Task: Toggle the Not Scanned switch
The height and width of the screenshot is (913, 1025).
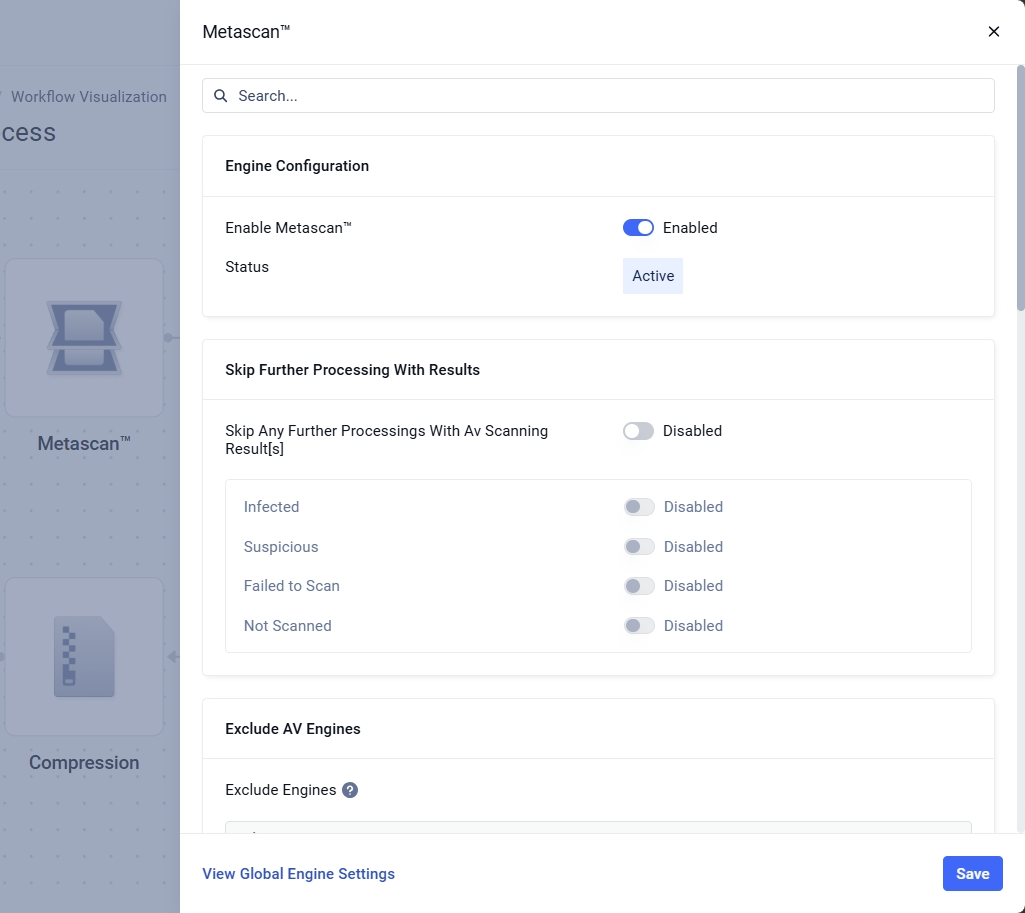Action: (x=639, y=625)
